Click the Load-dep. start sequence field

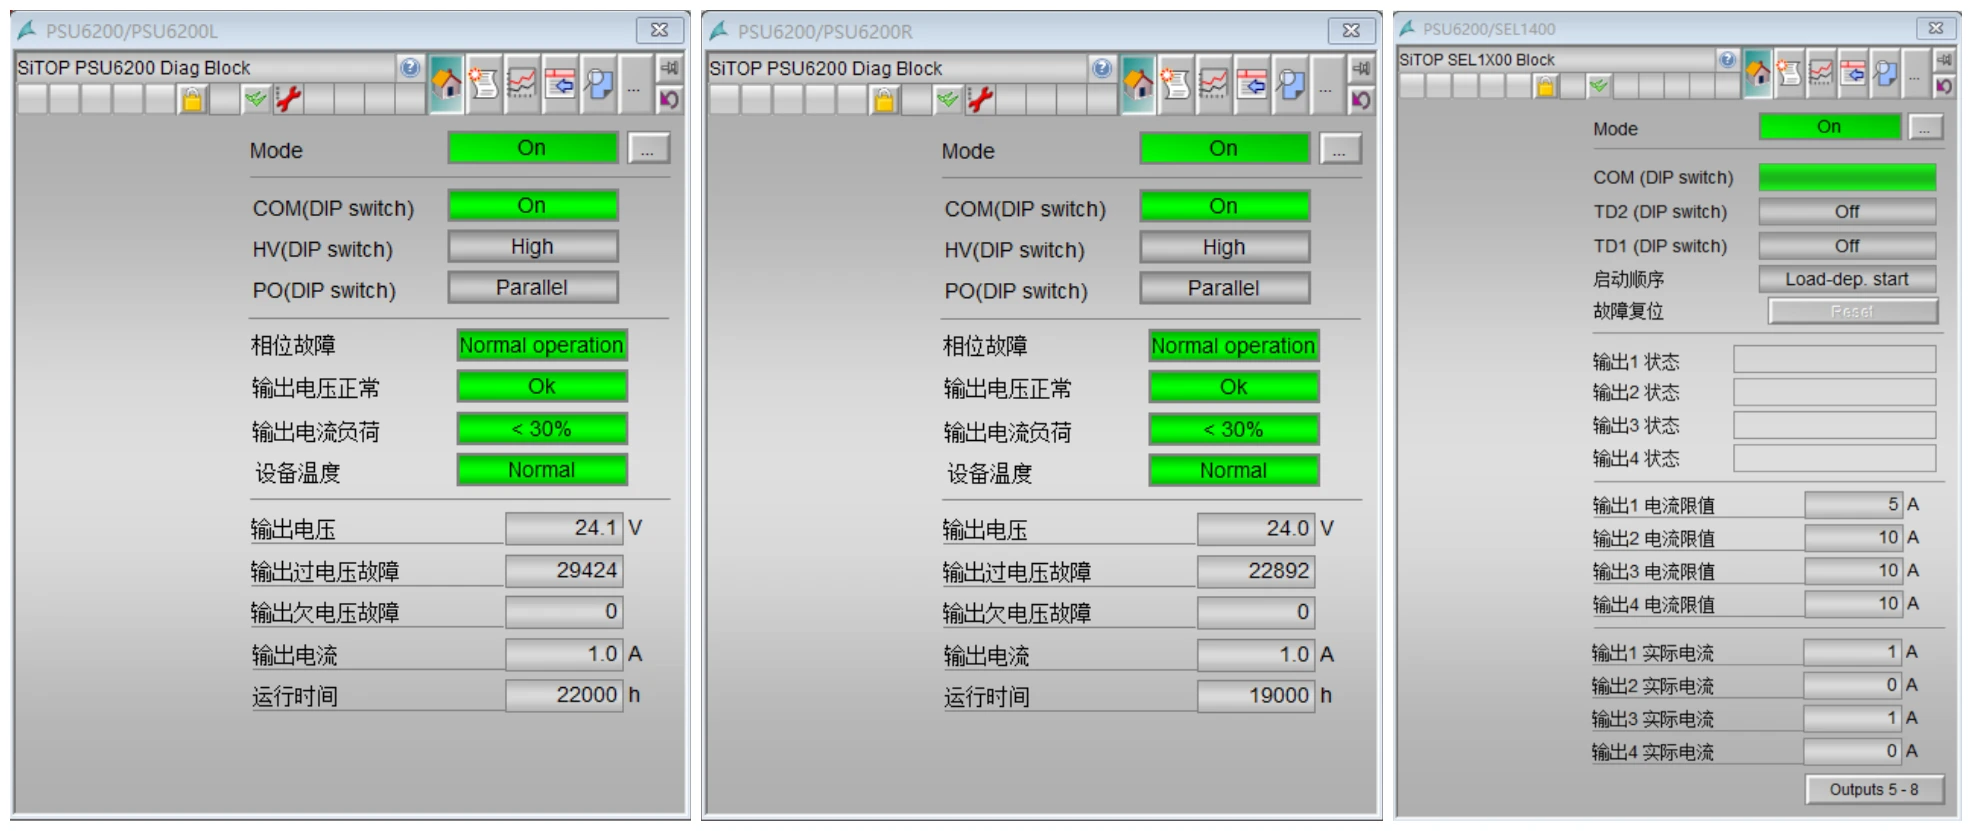tap(1846, 279)
